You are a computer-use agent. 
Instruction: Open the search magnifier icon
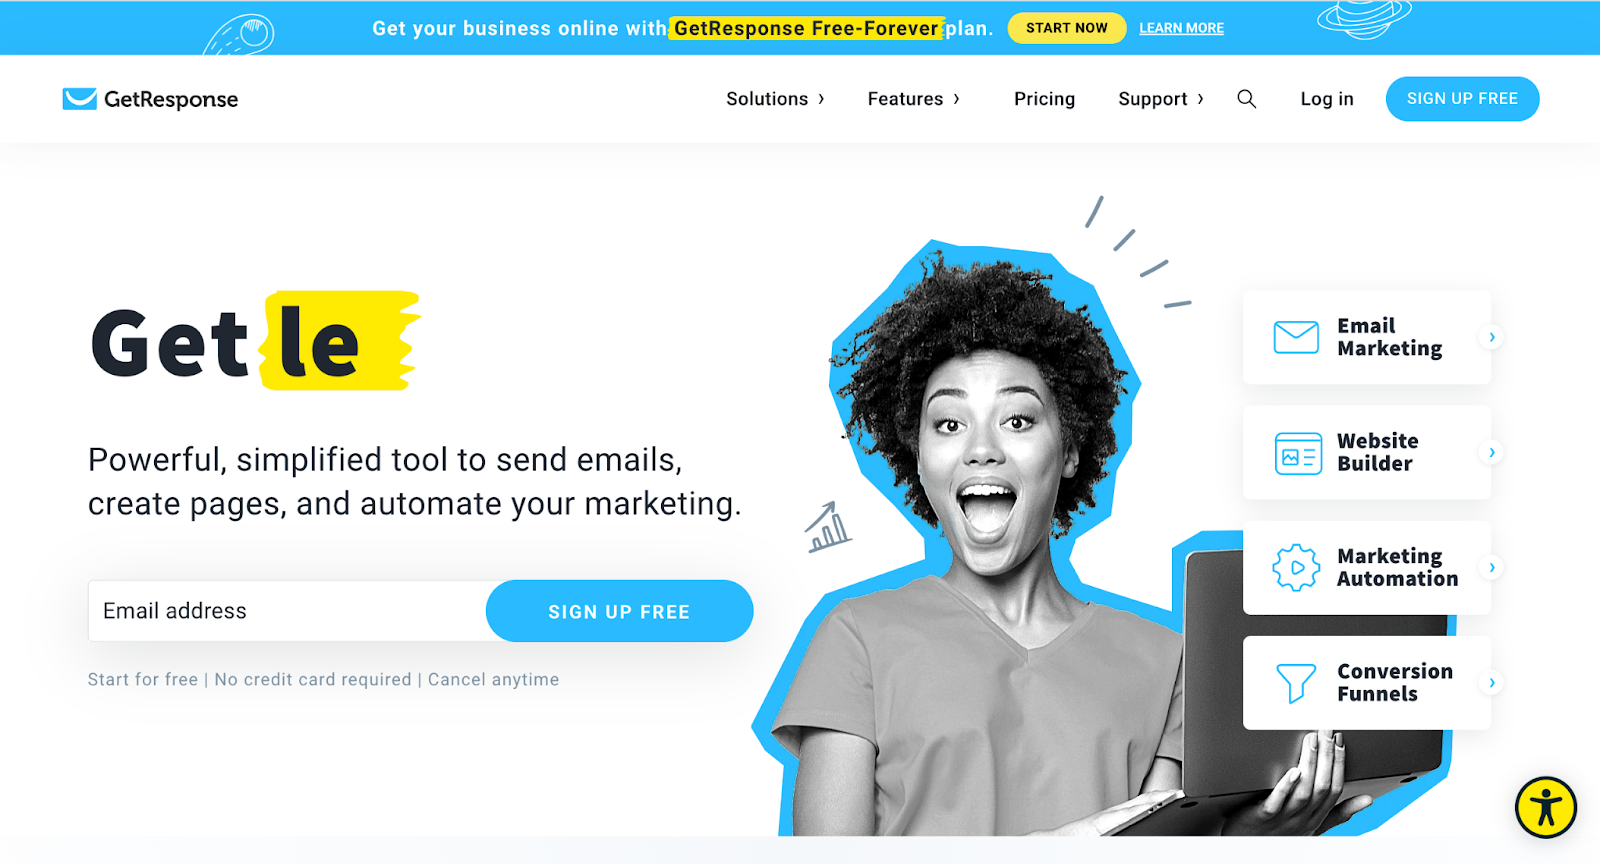1246,99
